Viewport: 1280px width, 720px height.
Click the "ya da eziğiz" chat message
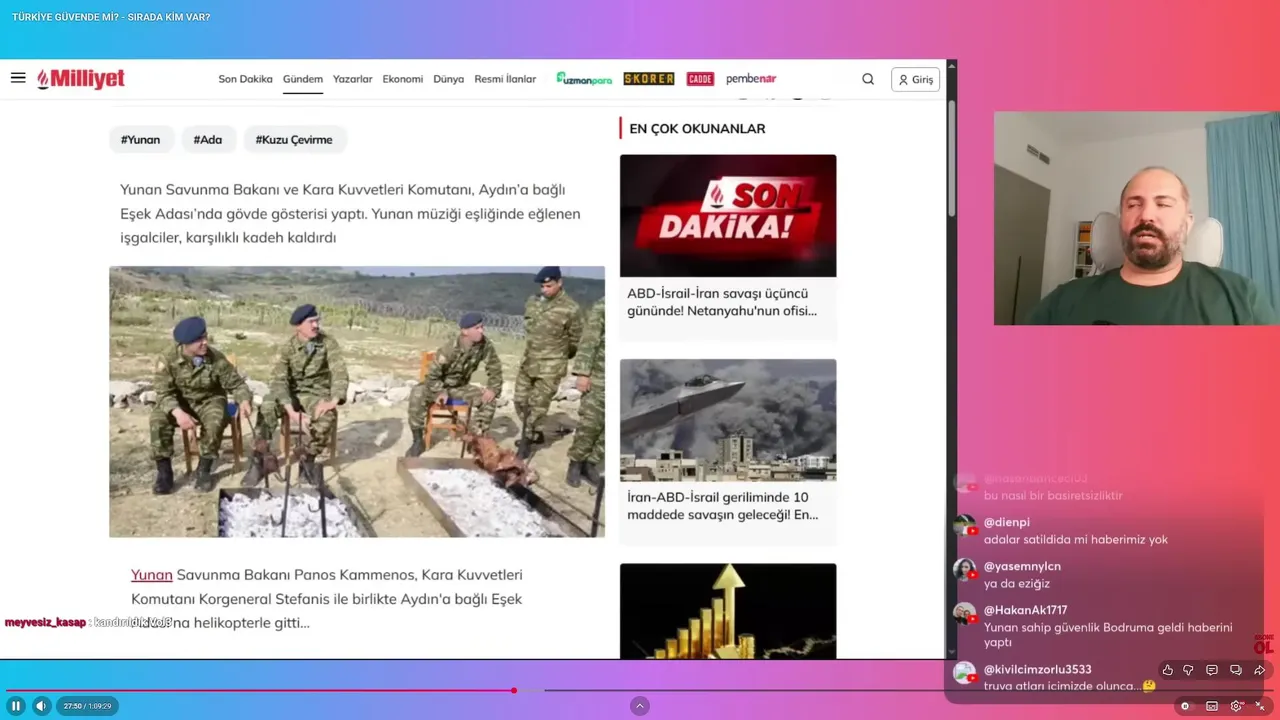pyautogui.click(x=1017, y=584)
